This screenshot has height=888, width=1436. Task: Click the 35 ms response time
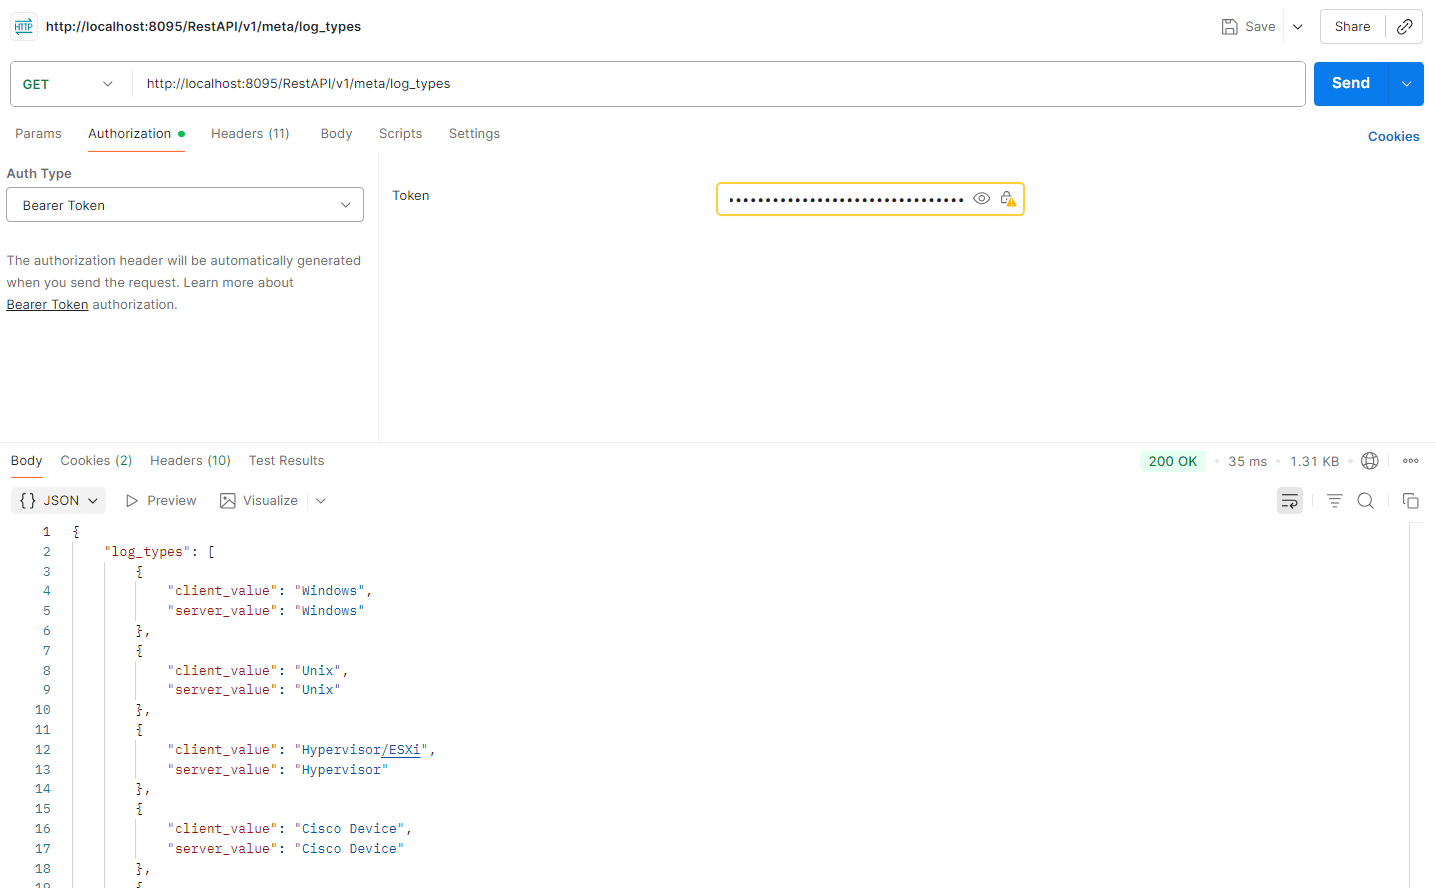click(1247, 462)
